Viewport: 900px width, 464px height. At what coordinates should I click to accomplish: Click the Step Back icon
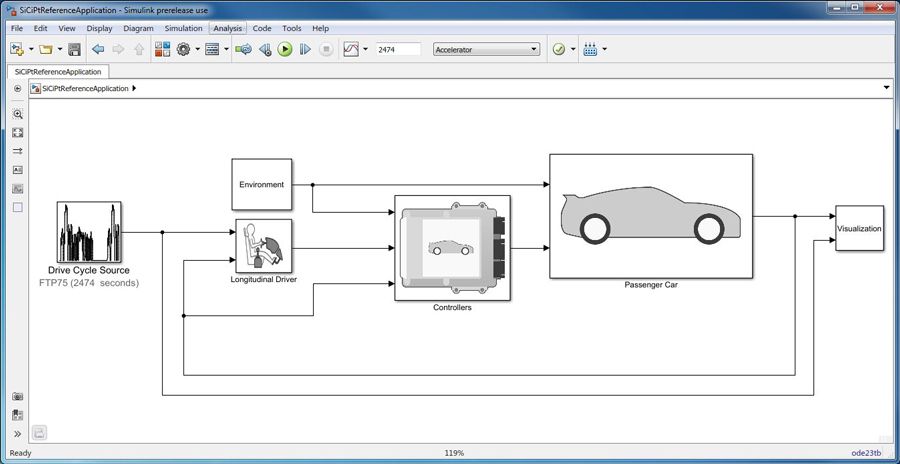coord(265,49)
